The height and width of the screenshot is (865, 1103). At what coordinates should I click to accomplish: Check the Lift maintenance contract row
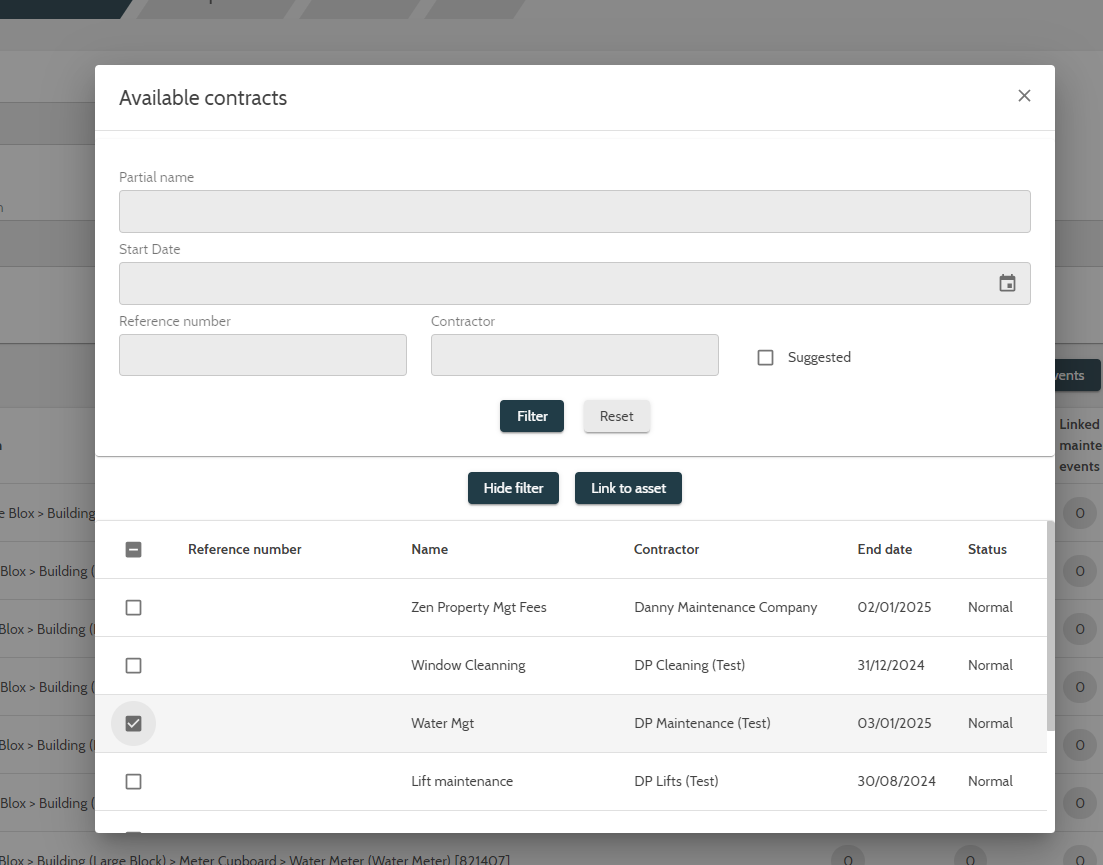[133, 781]
